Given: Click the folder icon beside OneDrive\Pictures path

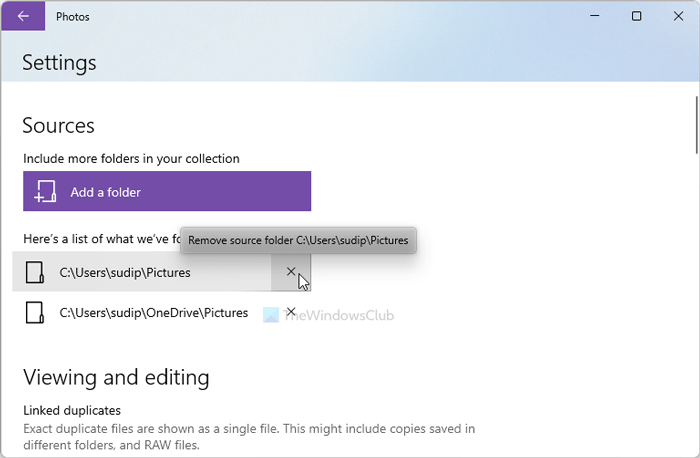Looking at the screenshot, I should (35, 313).
